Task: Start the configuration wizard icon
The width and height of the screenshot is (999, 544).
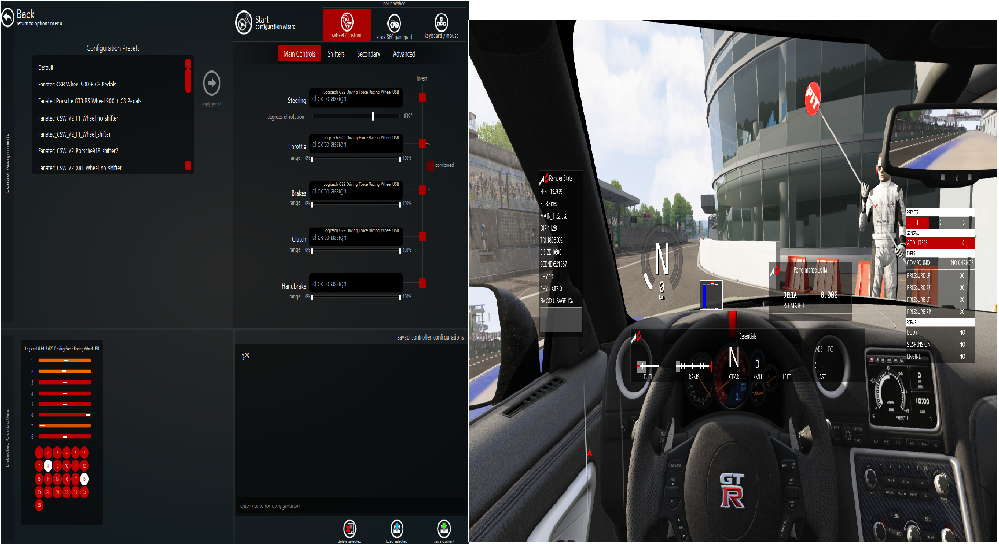Action: coord(244,22)
